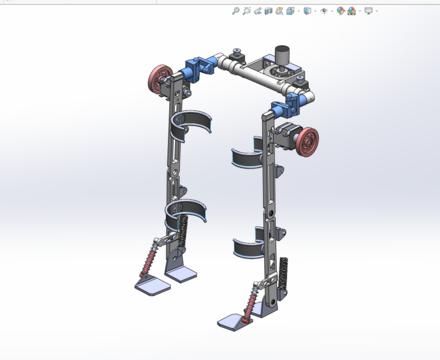The width and height of the screenshot is (440, 360).
Task: Toggle the Hide/Show Items icon
Action: tap(324, 11)
